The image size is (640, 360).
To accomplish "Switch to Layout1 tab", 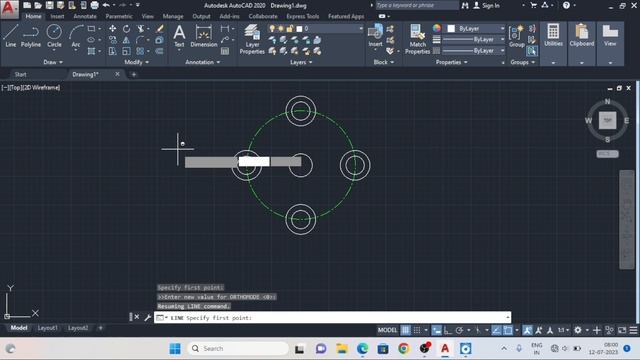I will pos(47,328).
